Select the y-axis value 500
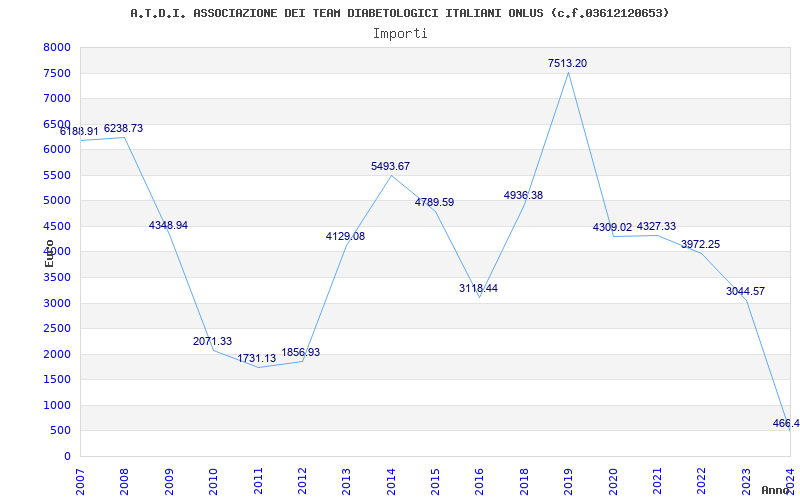 pos(60,431)
